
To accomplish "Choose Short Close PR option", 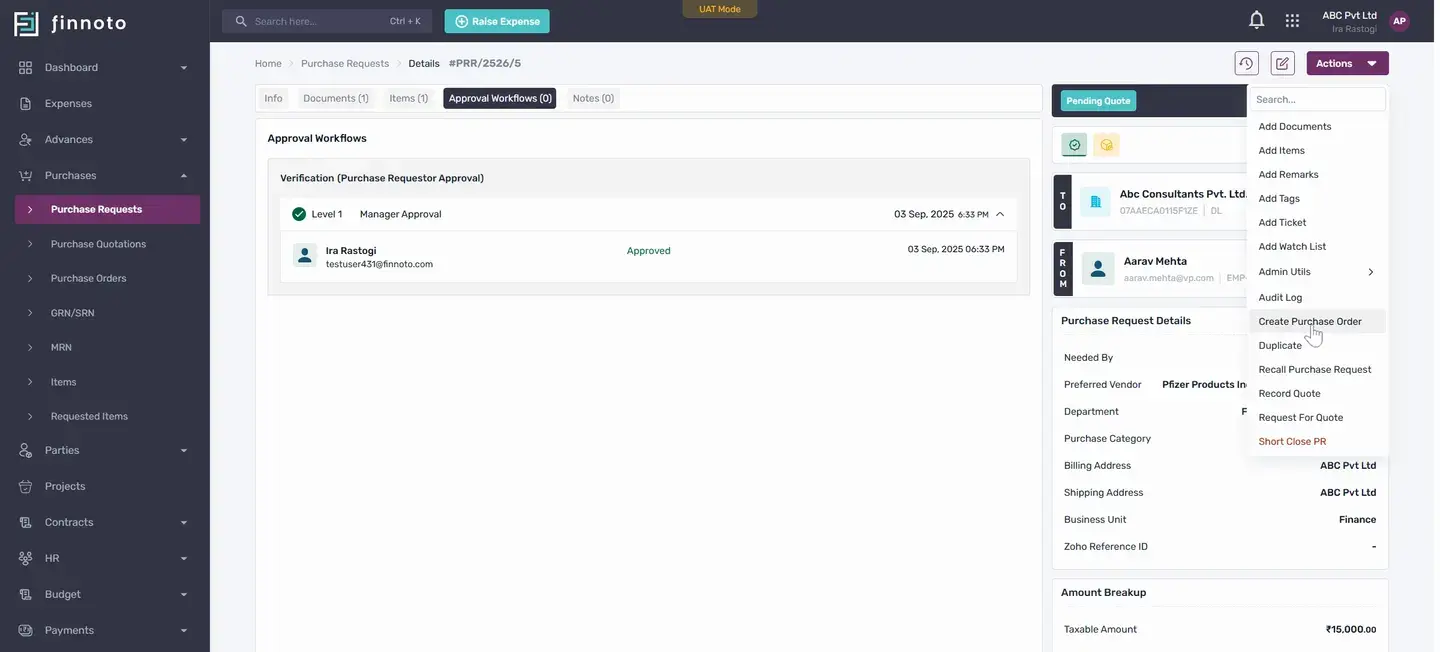I will (1317, 441).
